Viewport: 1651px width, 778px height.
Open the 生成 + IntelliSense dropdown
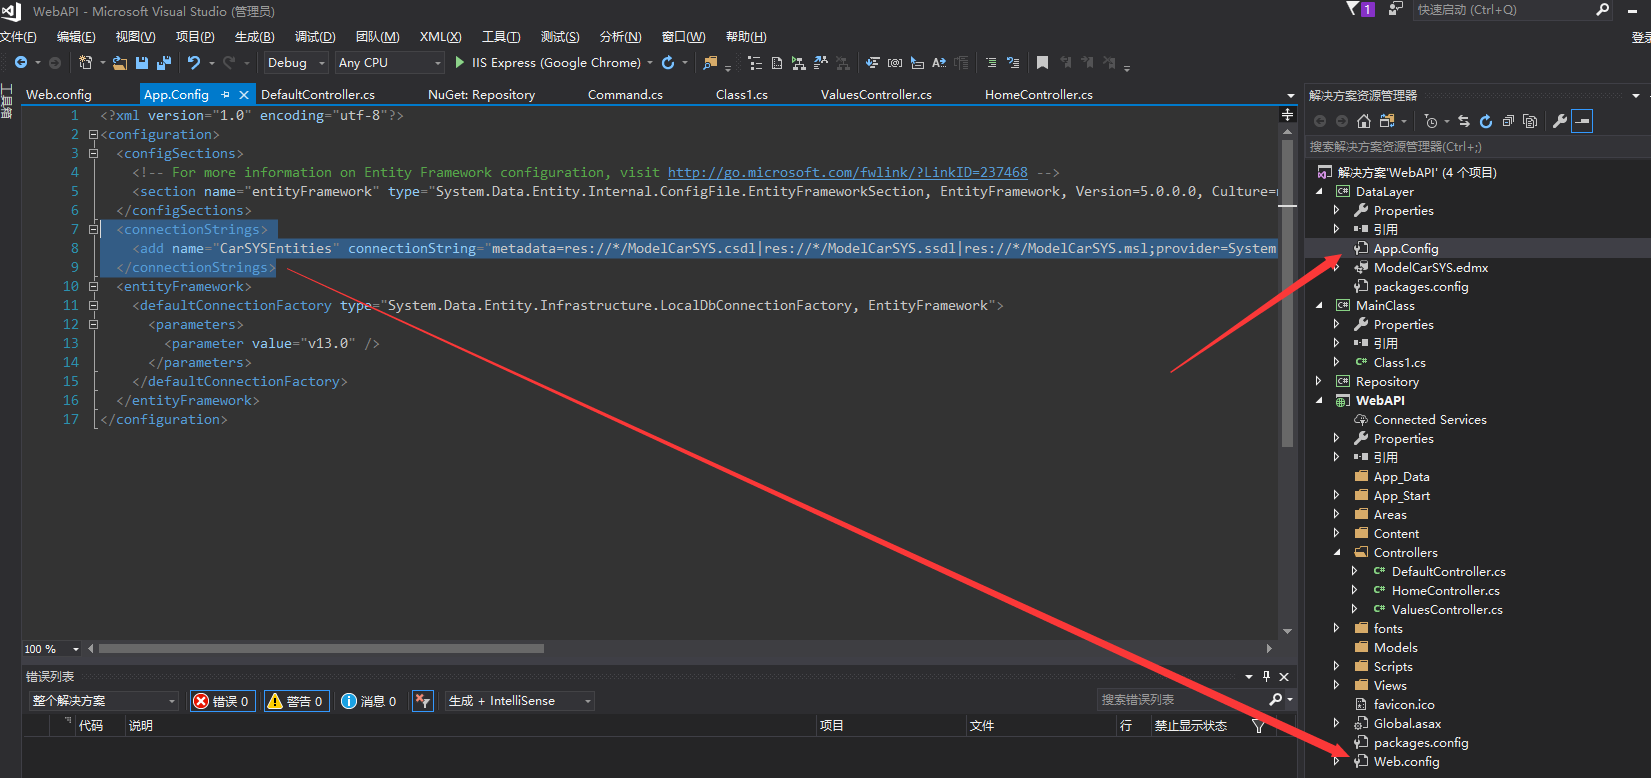point(520,701)
